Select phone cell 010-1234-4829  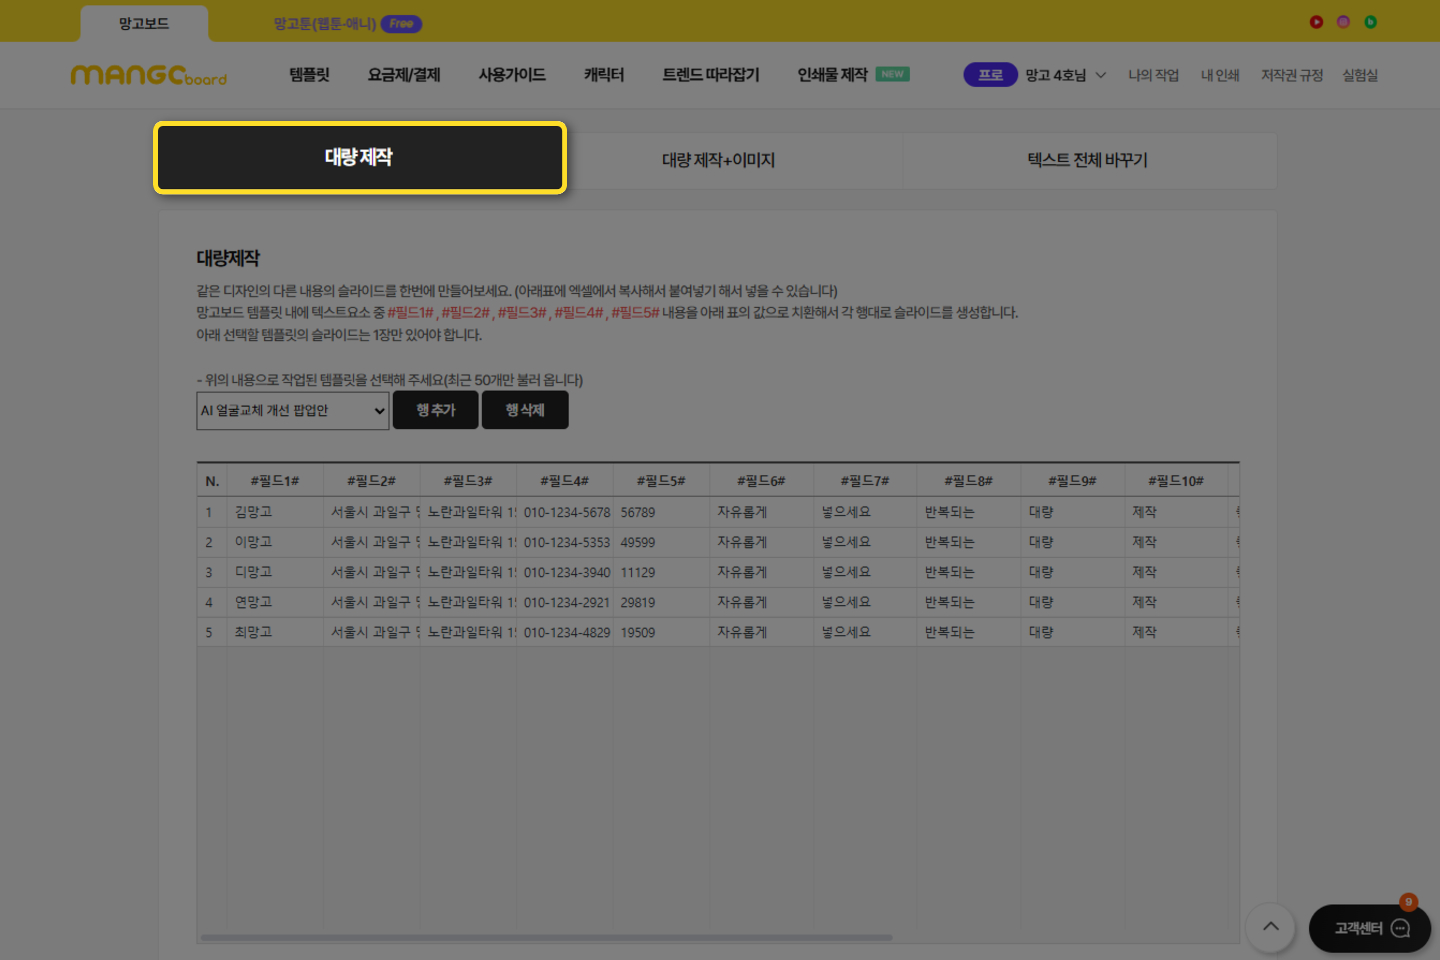(565, 632)
